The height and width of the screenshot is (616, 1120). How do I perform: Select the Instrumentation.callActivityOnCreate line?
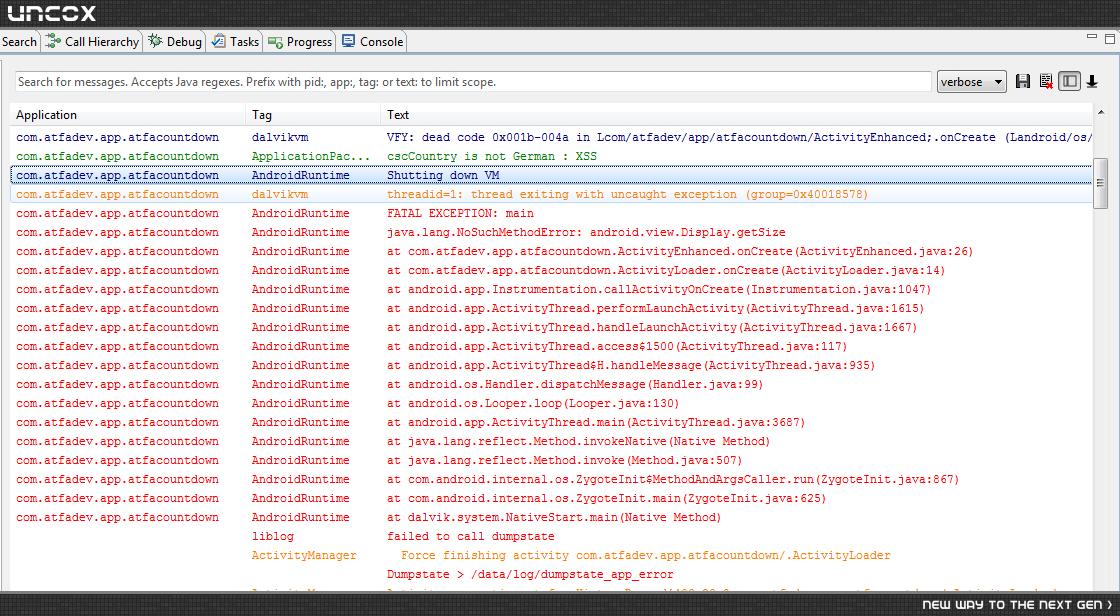pyautogui.click(x=551, y=289)
